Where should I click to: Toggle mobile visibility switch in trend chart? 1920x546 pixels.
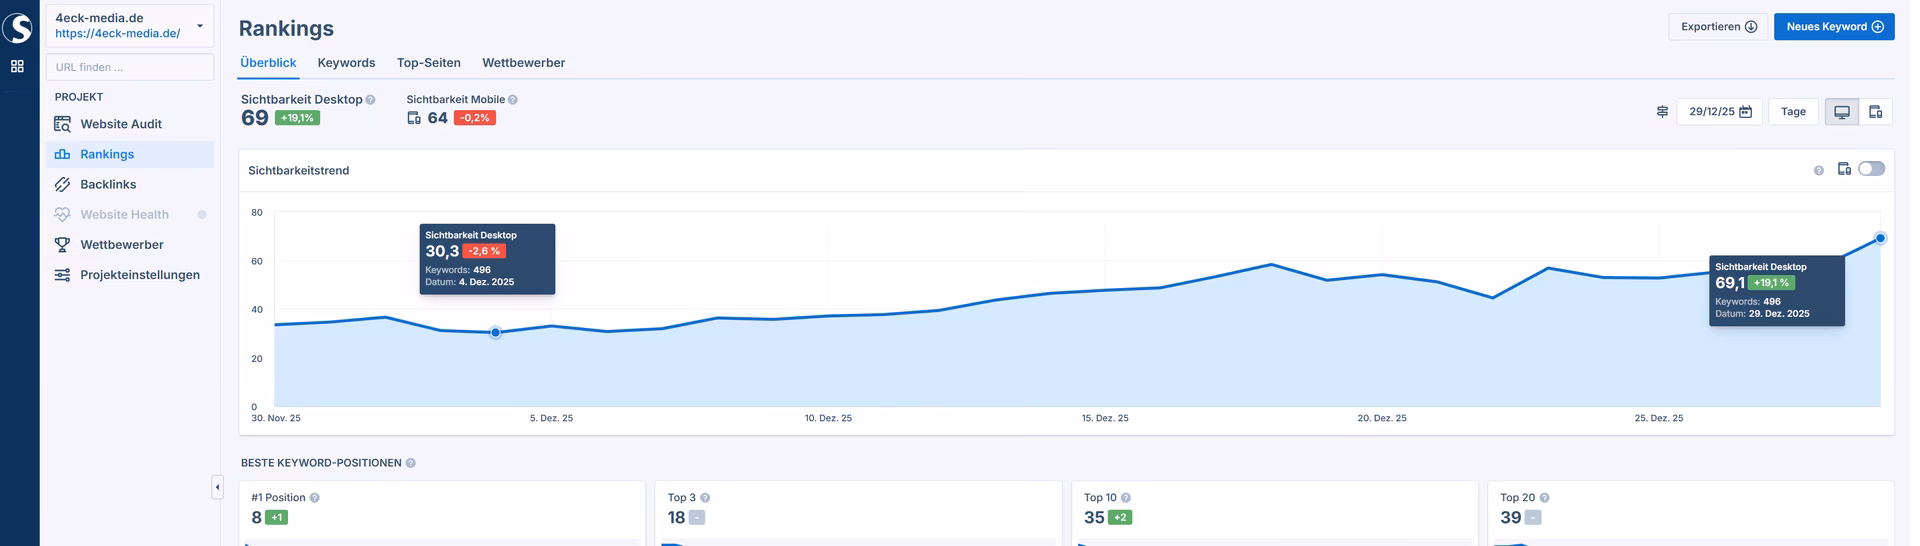[1871, 169]
